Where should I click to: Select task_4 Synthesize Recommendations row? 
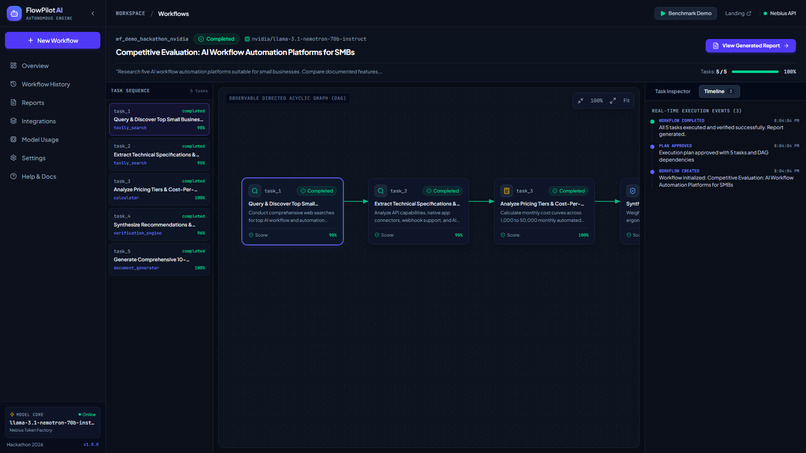tap(159, 224)
